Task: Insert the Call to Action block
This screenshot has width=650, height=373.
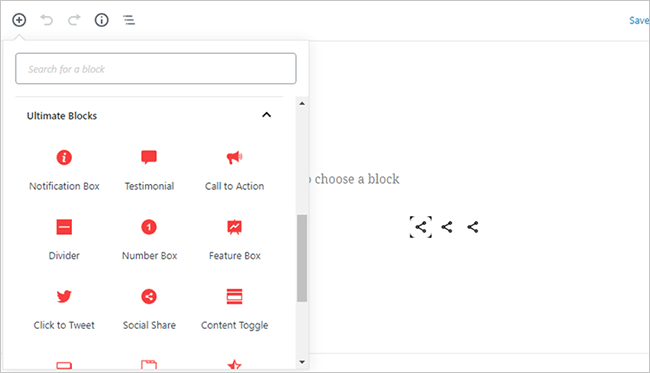Action: [235, 170]
